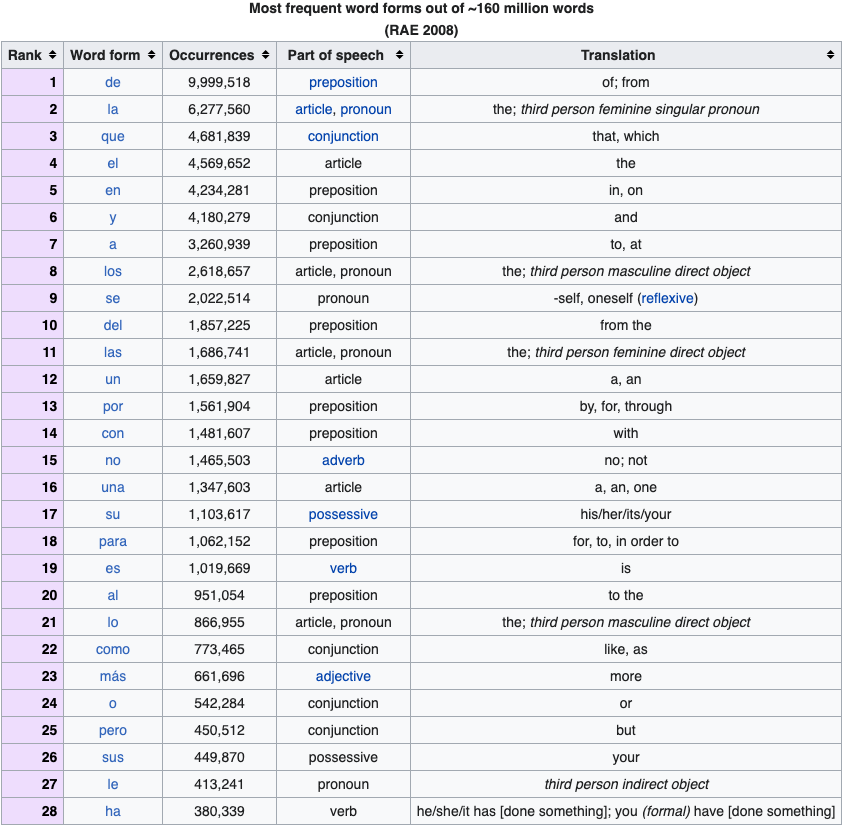Sort the Translation column via arrow icon
842x825 pixels.
(830, 55)
